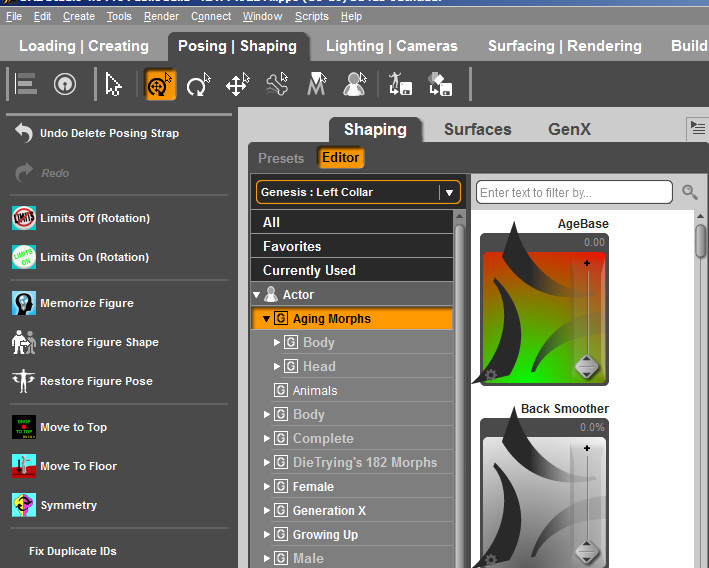The image size is (709, 568).
Task: Click the Undo arrow icon
Action: [x=24, y=133]
